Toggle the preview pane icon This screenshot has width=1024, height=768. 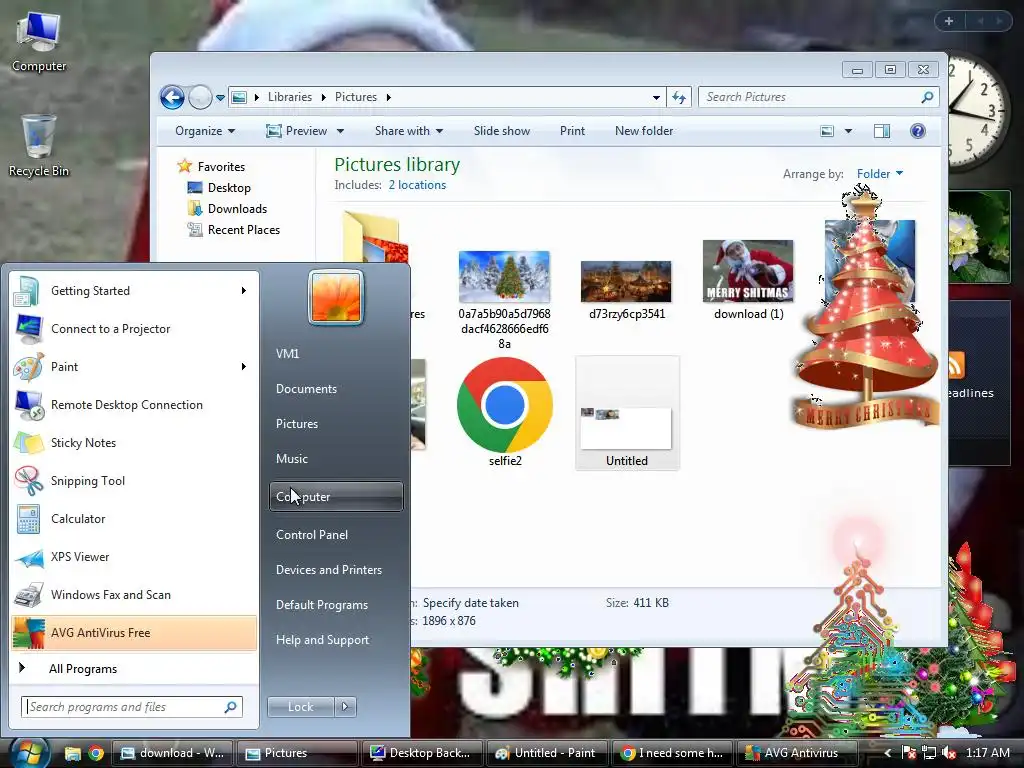[882, 131]
